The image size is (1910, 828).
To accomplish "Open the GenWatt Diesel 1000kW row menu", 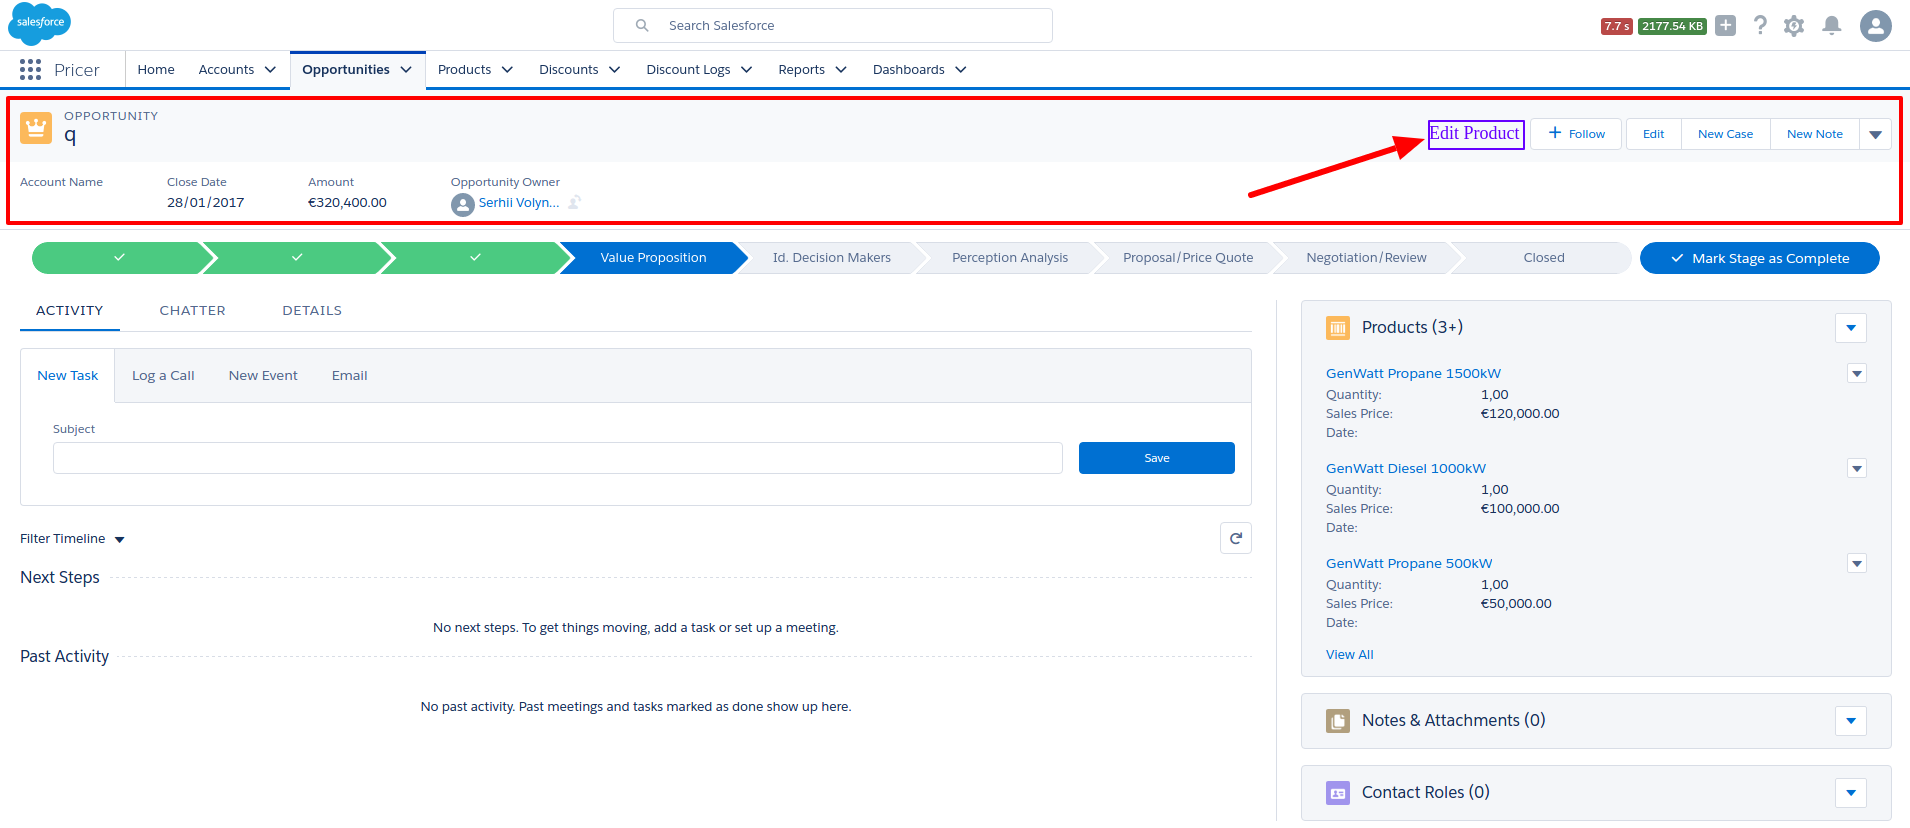I will 1857,468.
